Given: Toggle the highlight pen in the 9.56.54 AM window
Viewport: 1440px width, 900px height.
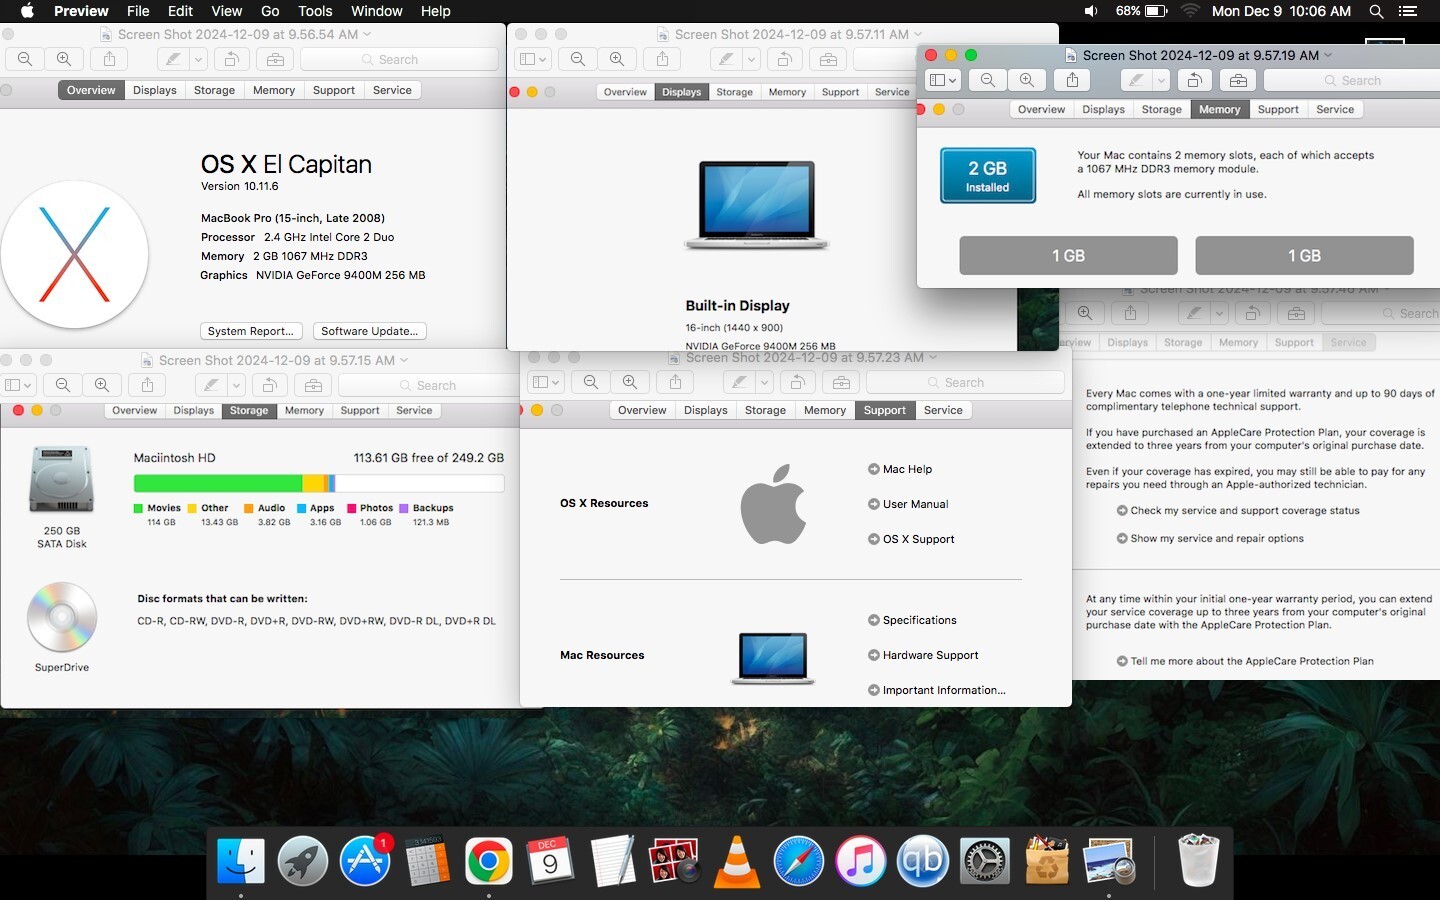Looking at the screenshot, I should click(x=174, y=60).
